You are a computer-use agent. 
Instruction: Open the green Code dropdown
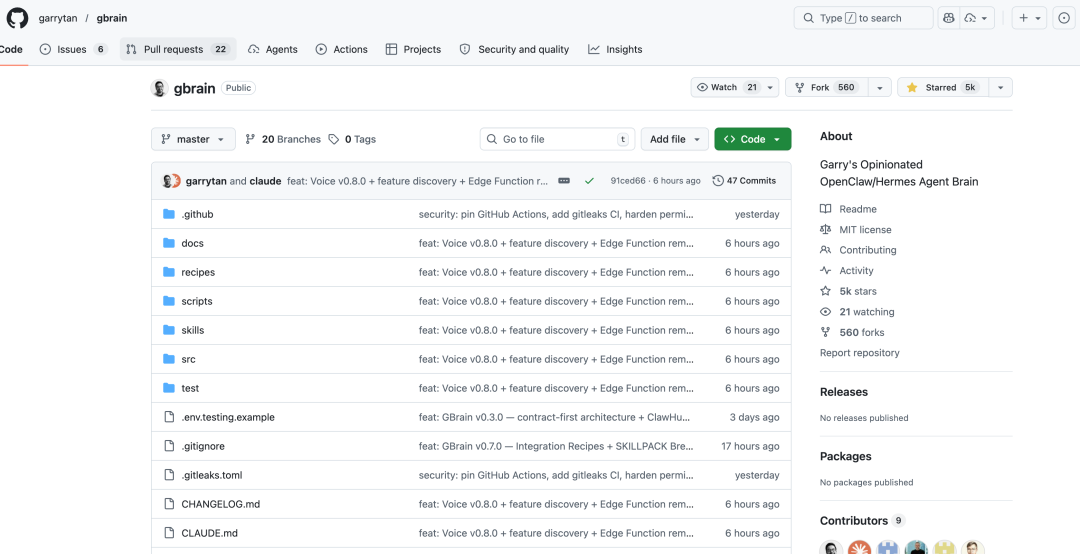pyautogui.click(x=753, y=139)
